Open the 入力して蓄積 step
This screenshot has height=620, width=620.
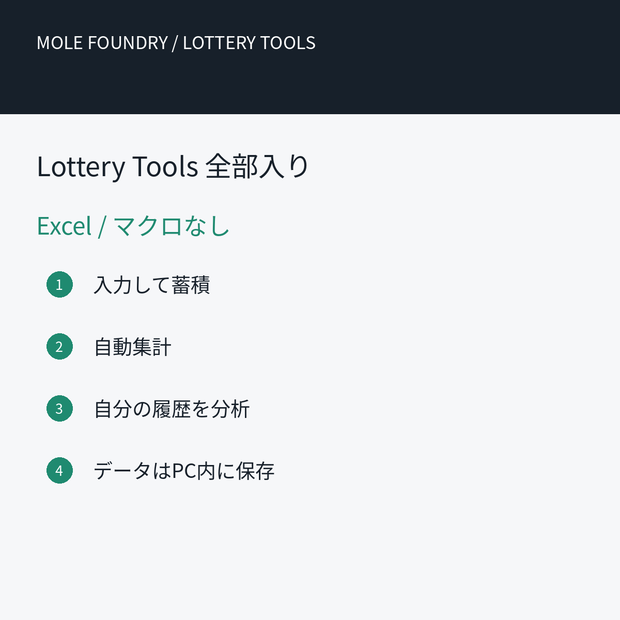(151, 285)
